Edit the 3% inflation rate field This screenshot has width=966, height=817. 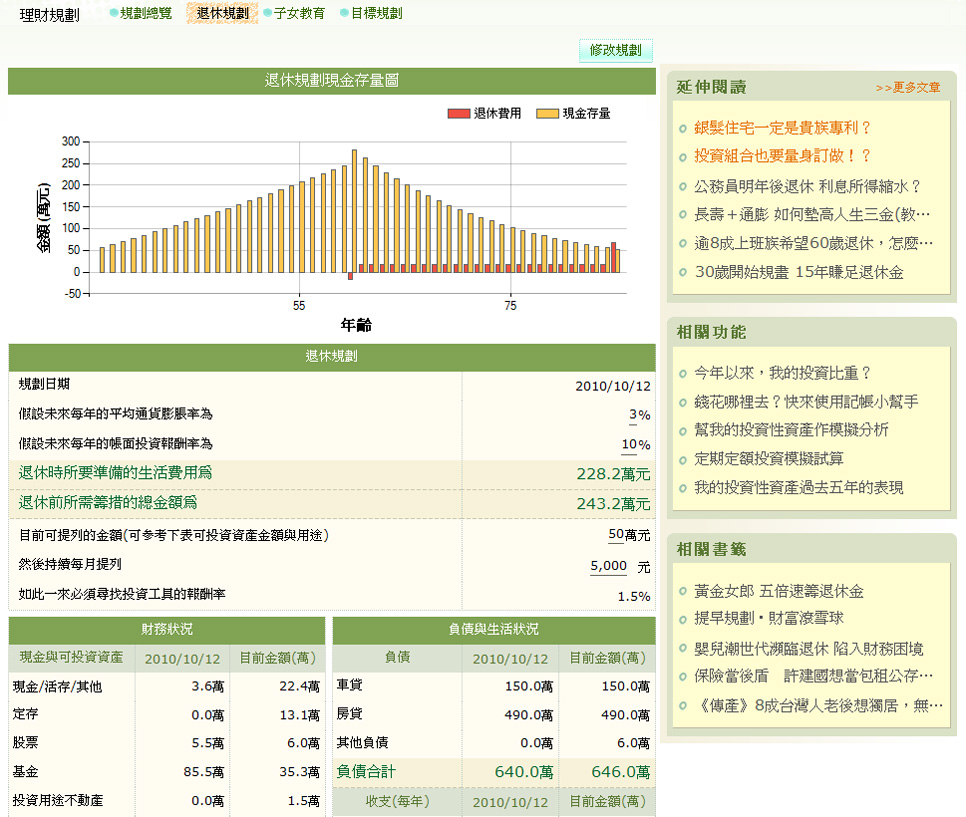point(633,415)
